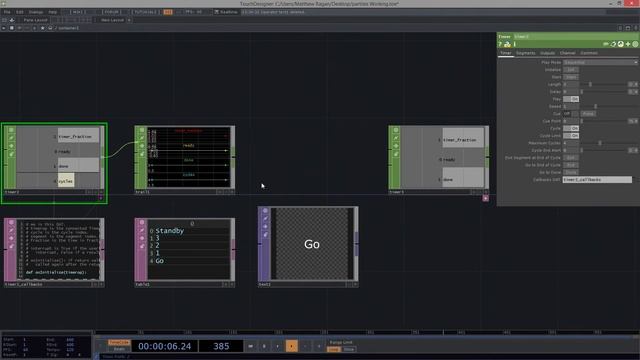The image size is (640, 360).
Task: Click the second flag icon on table1 DAT
Action: click(x=142, y=231)
